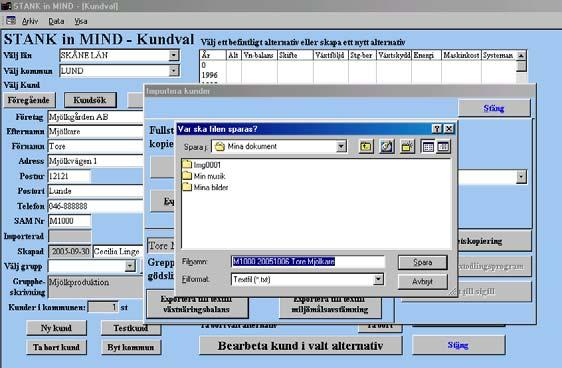This screenshot has width=562, height=368.
Task: Click the Skifte column header
Action: (x=295, y=55)
